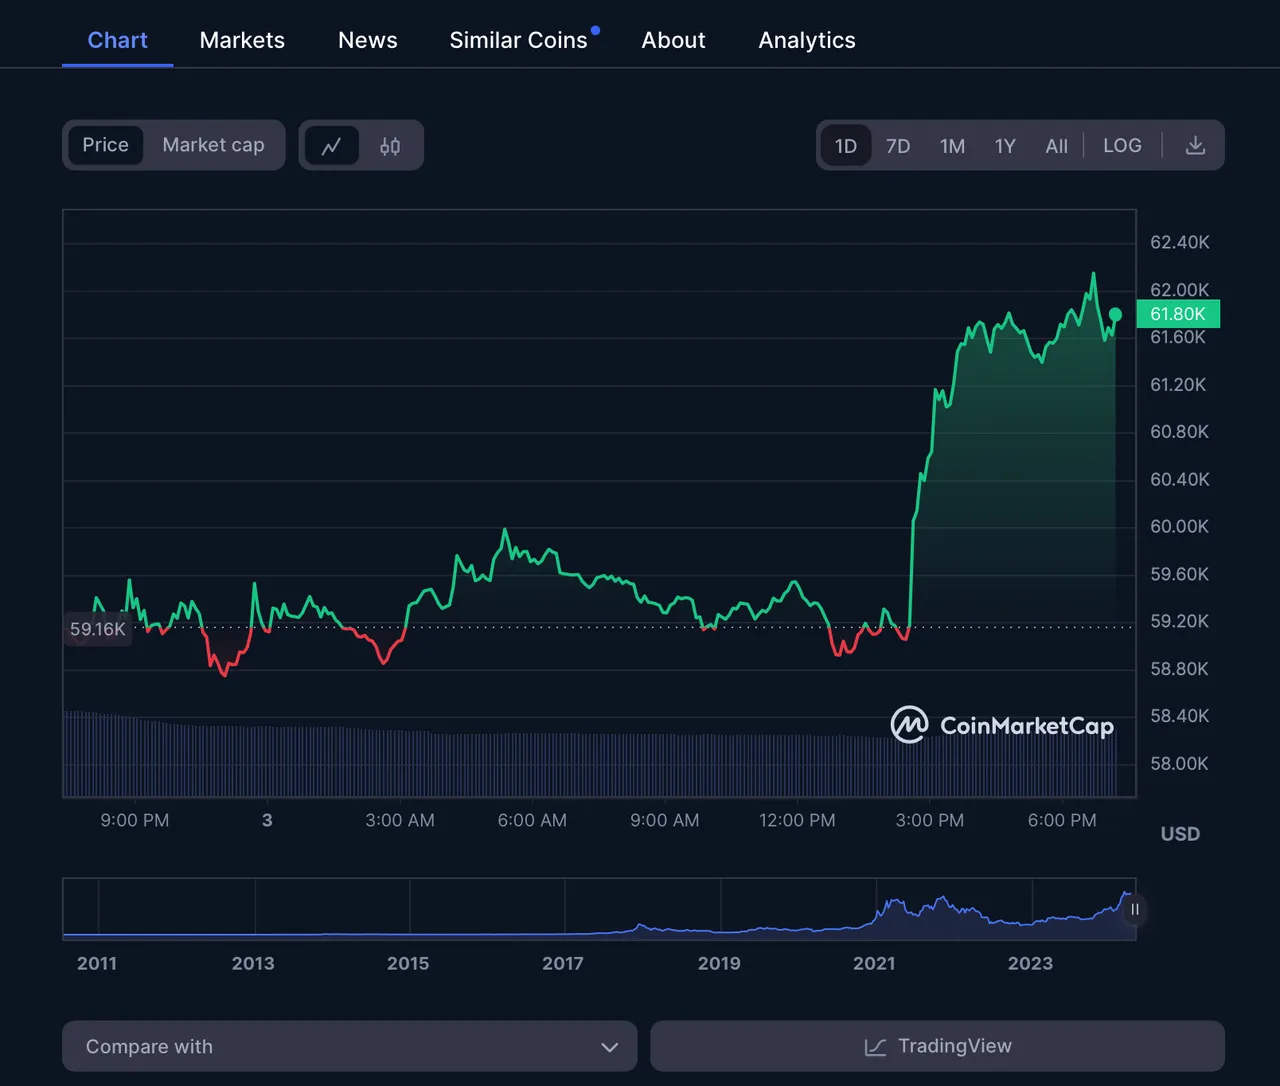Click the 3:00 PM time axis label
The height and width of the screenshot is (1086, 1280).
[x=930, y=820]
